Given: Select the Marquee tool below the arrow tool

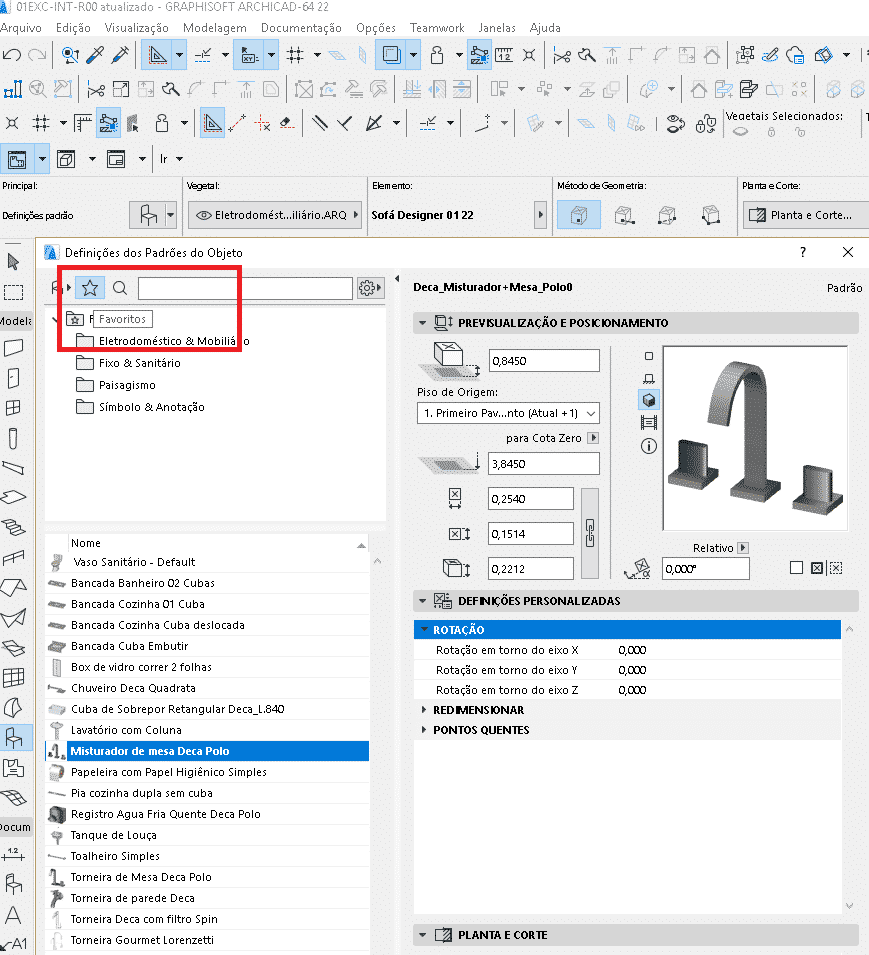Looking at the screenshot, I should coord(13,290).
